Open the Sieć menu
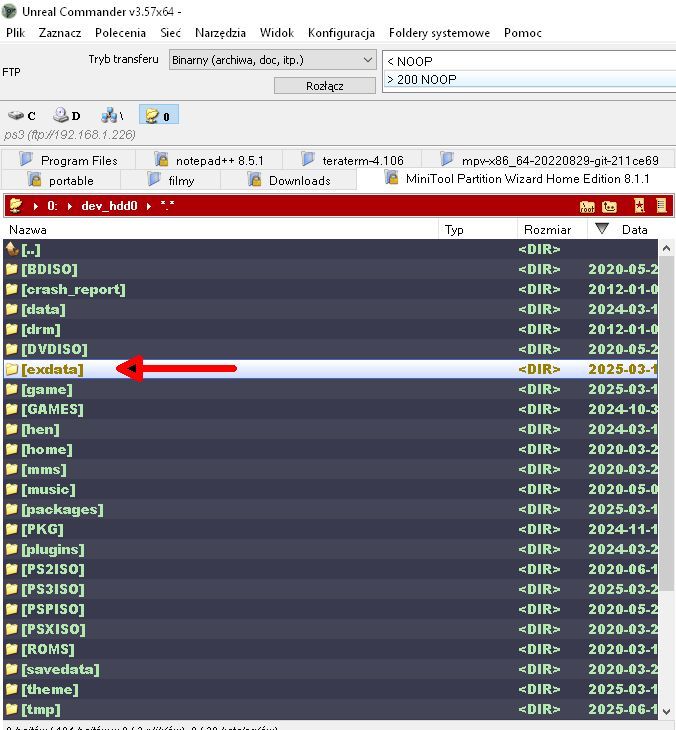The width and height of the screenshot is (676, 730). point(170,33)
